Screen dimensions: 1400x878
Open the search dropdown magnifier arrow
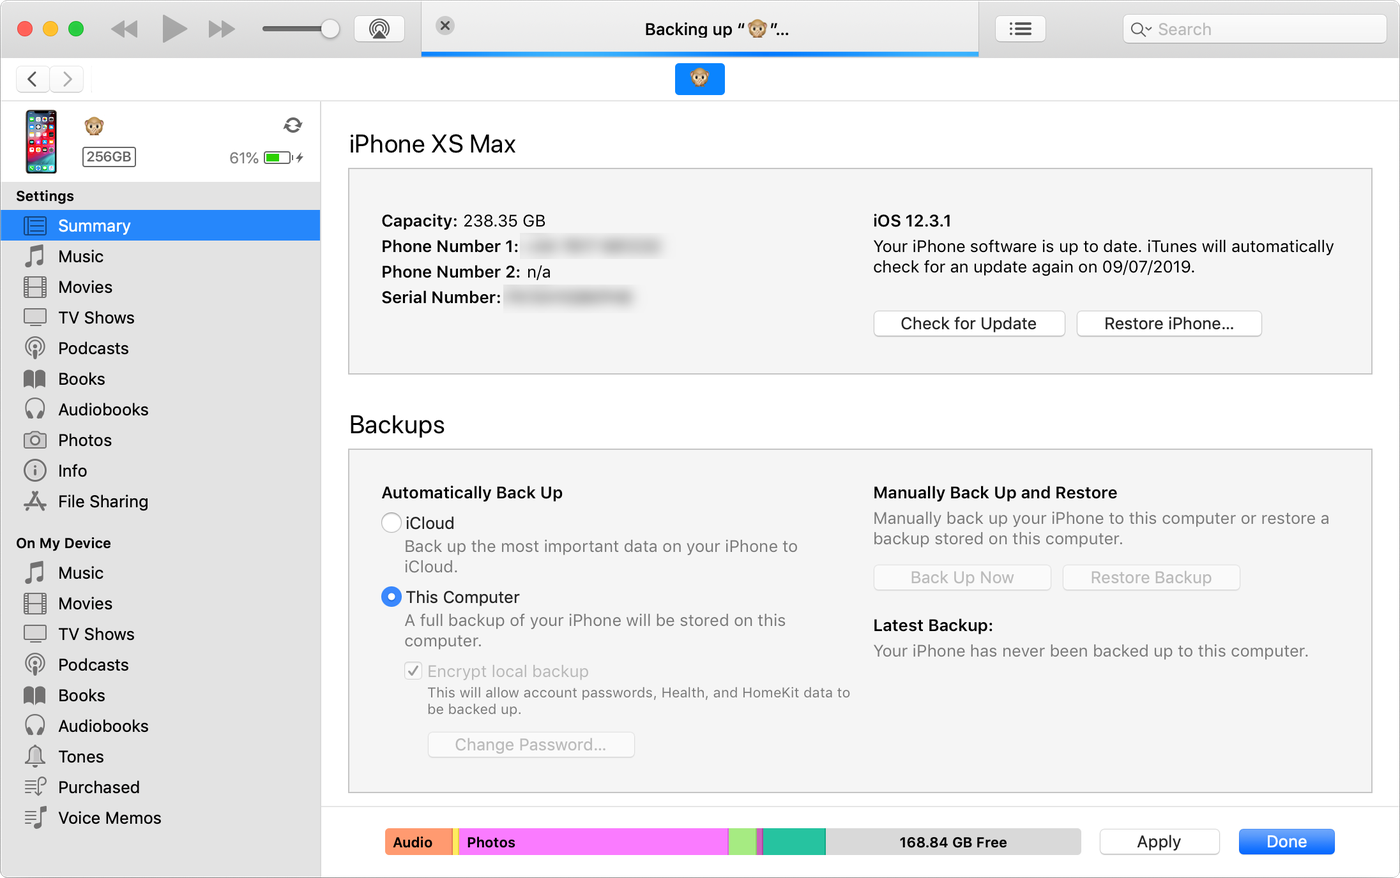pos(1141,30)
